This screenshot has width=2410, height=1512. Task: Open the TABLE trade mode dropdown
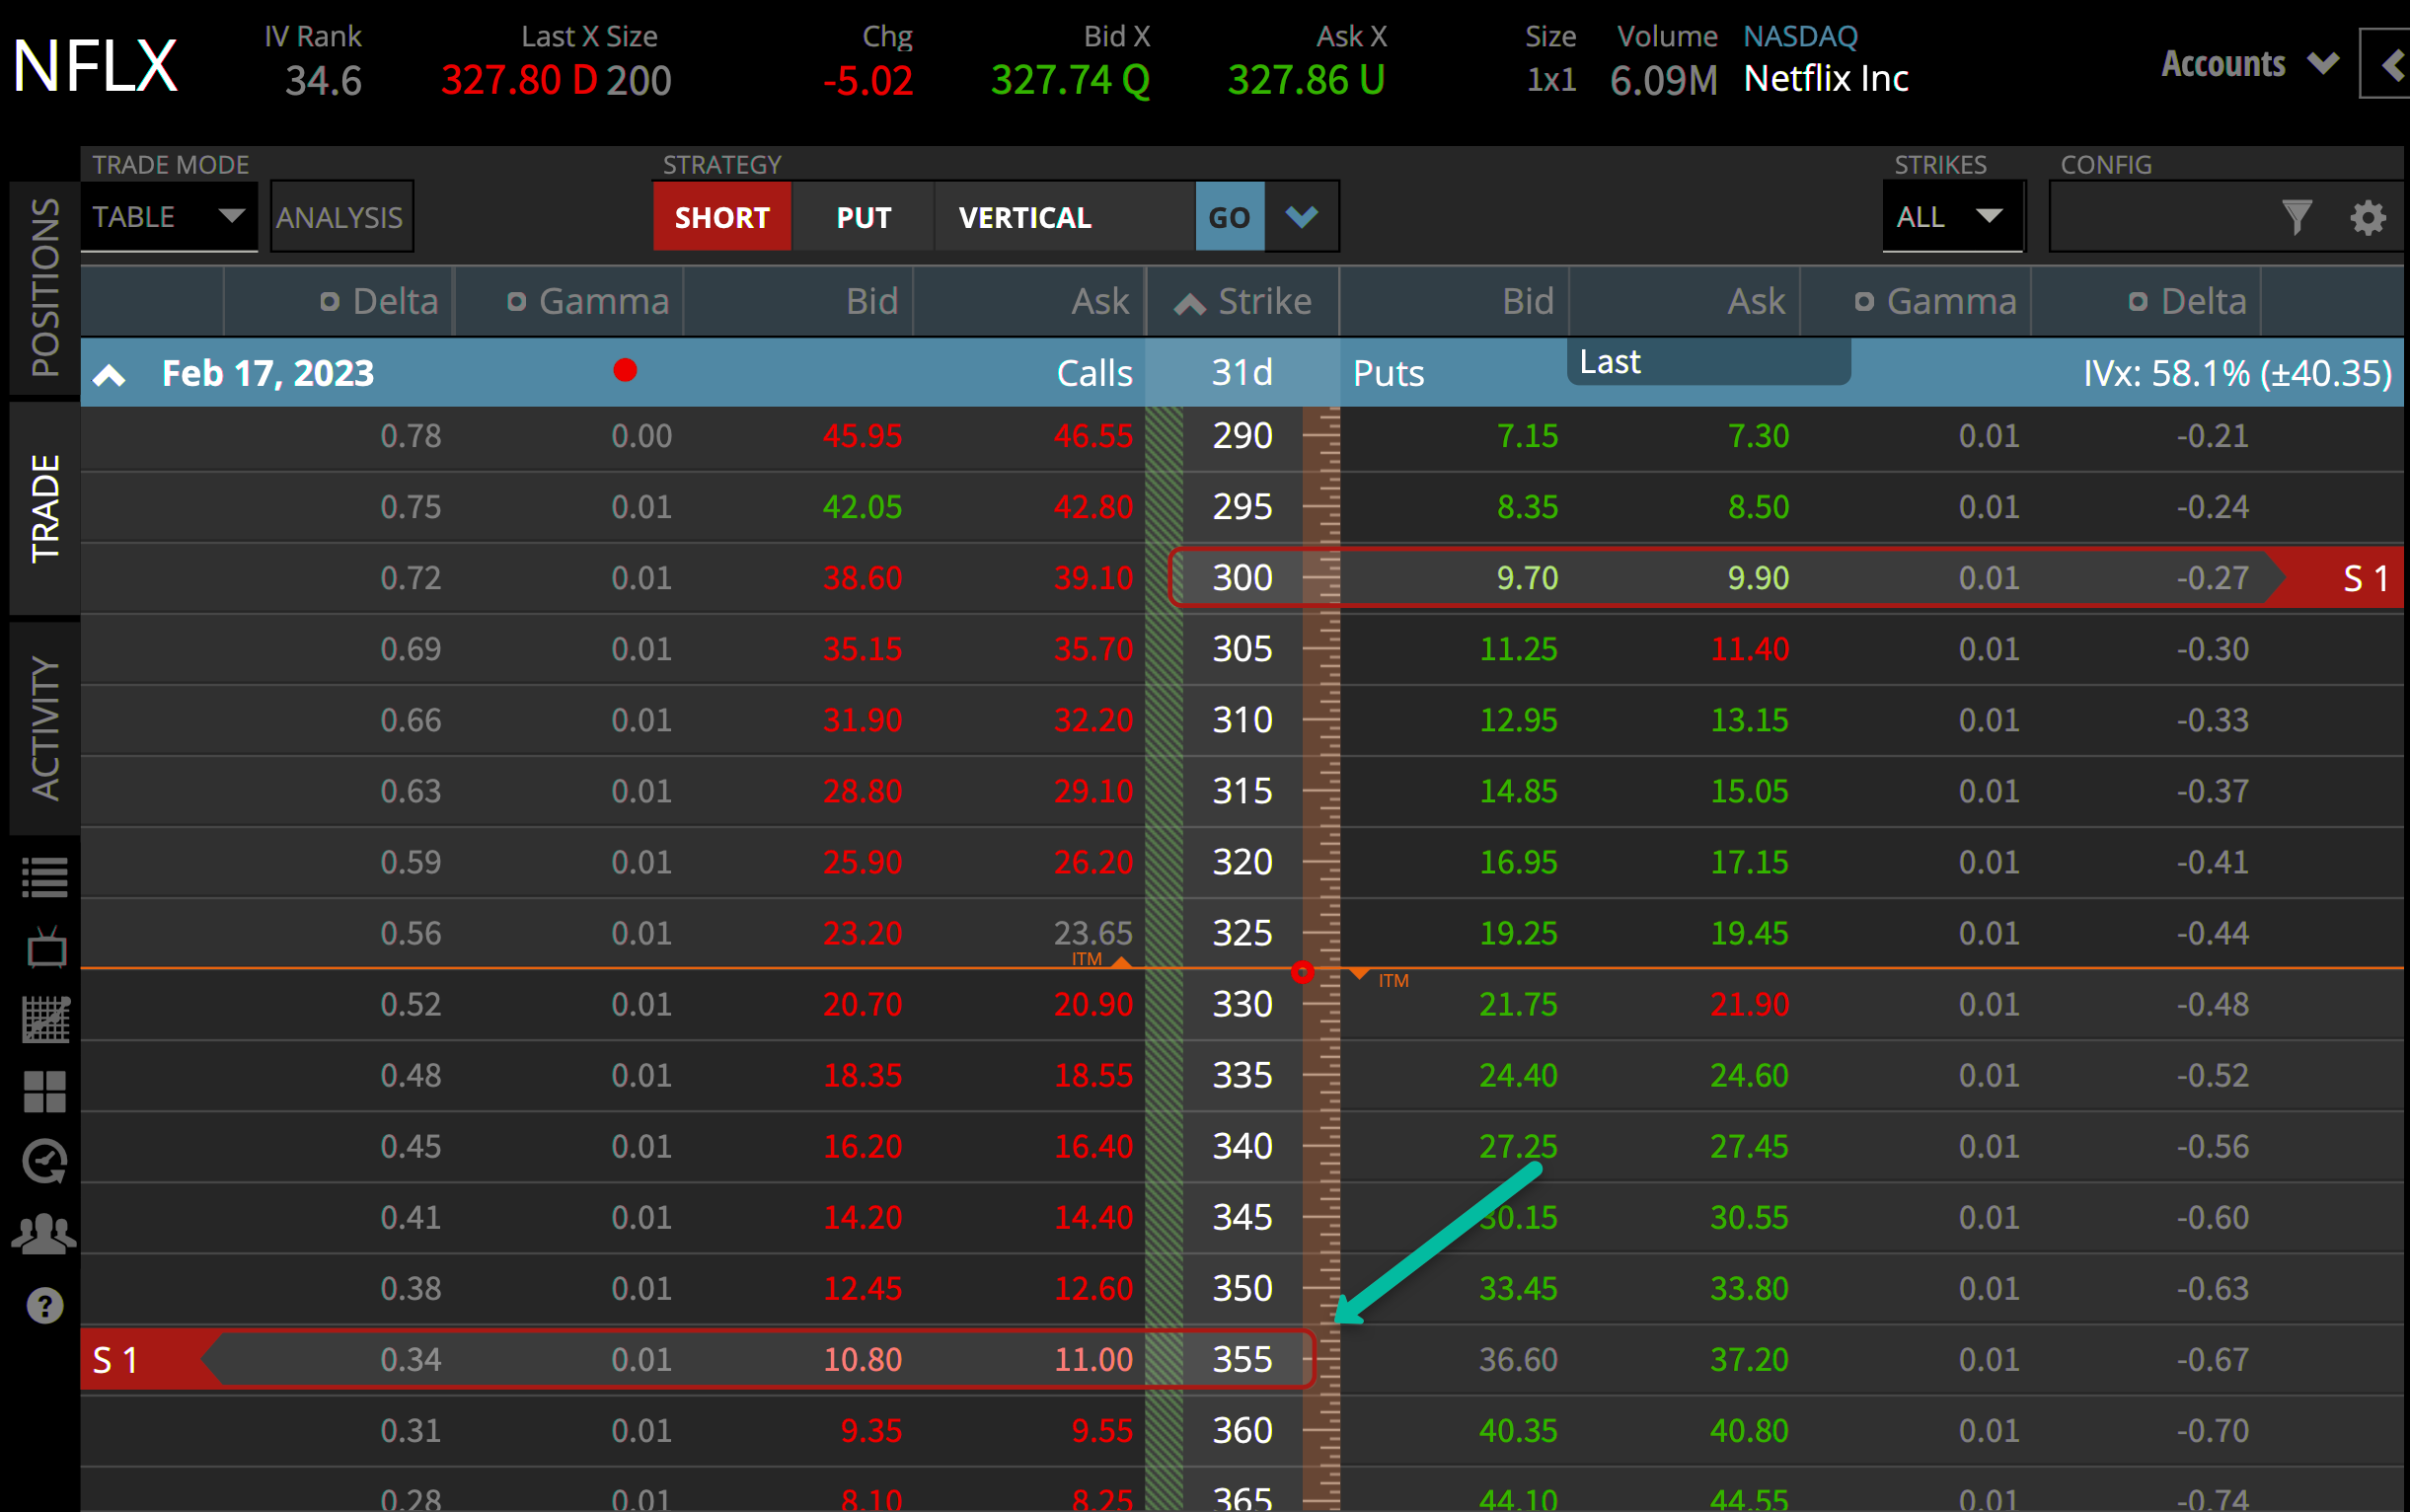168,216
